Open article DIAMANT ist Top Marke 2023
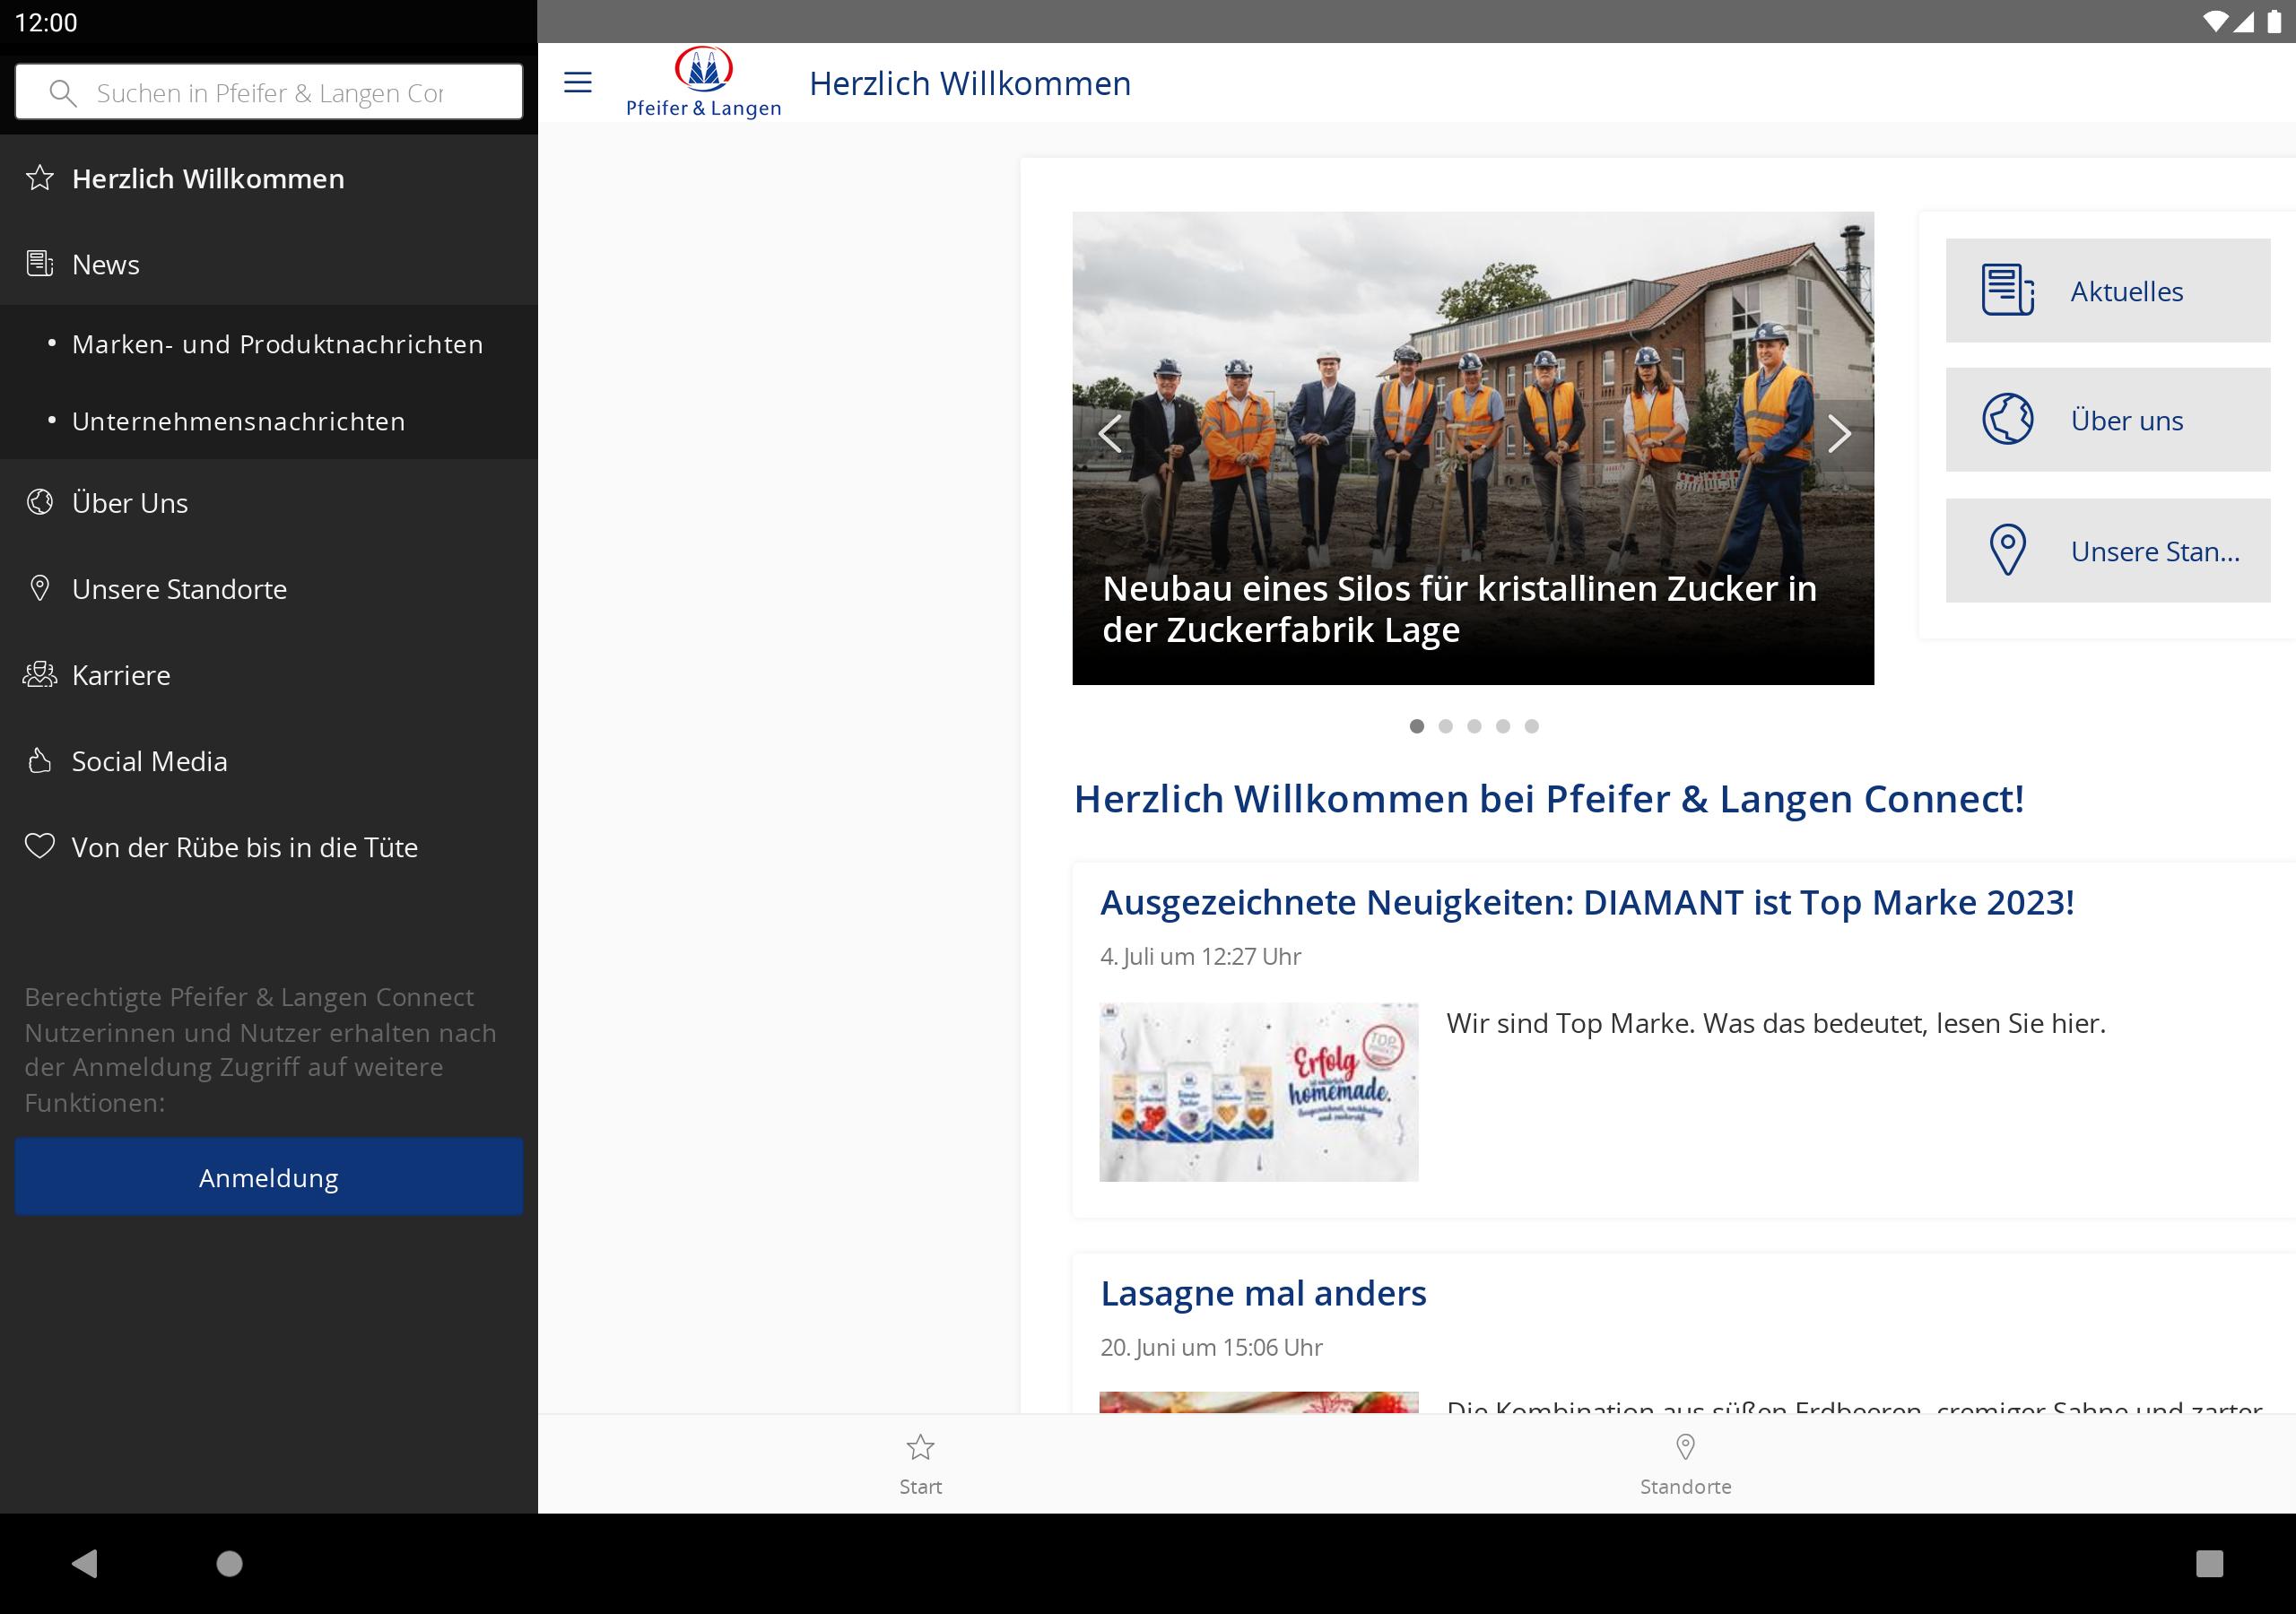 click(x=1587, y=902)
